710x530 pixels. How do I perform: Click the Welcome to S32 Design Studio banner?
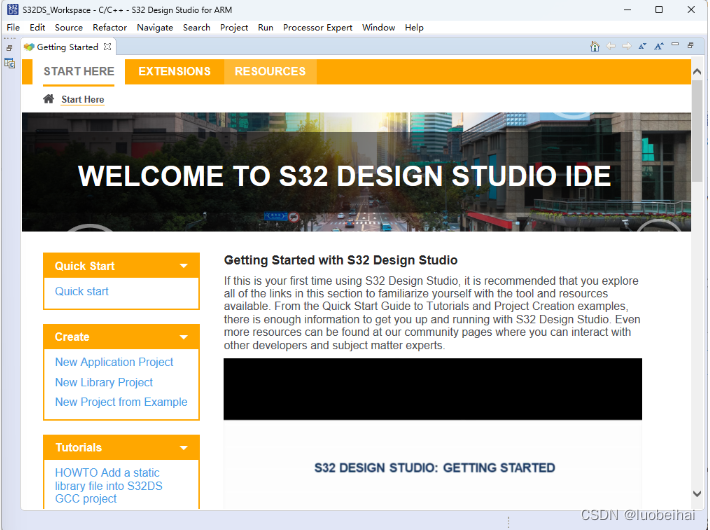click(x=356, y=172)
